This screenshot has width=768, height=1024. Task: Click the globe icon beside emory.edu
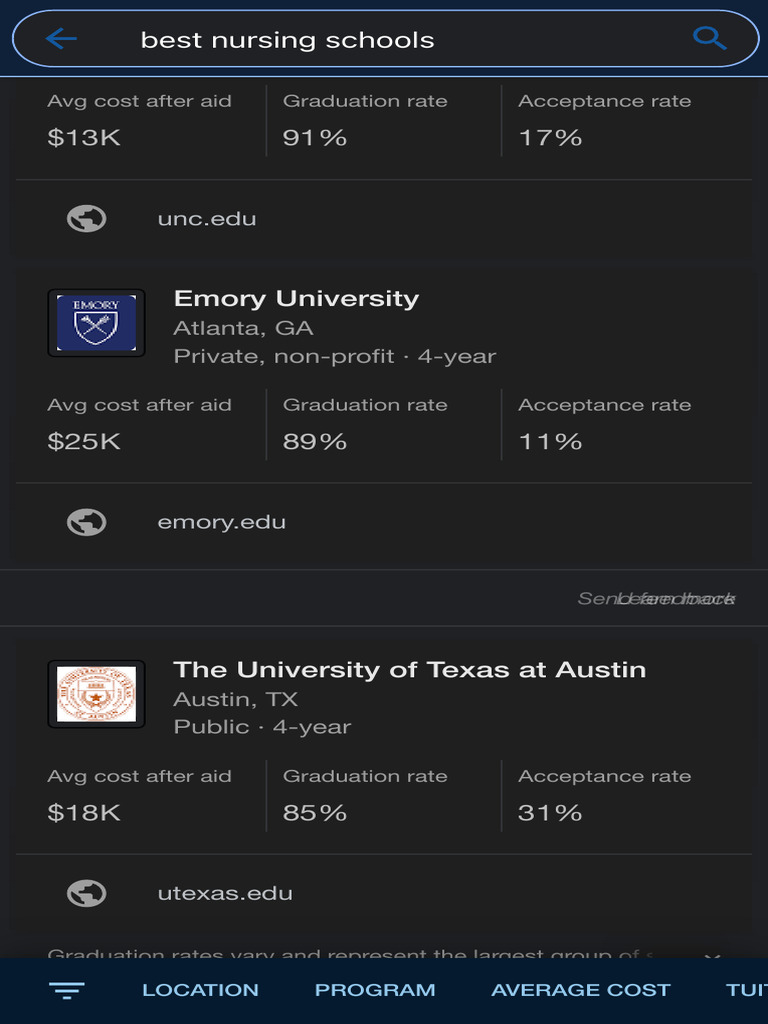pyautogui.click(x=86, y=522)
